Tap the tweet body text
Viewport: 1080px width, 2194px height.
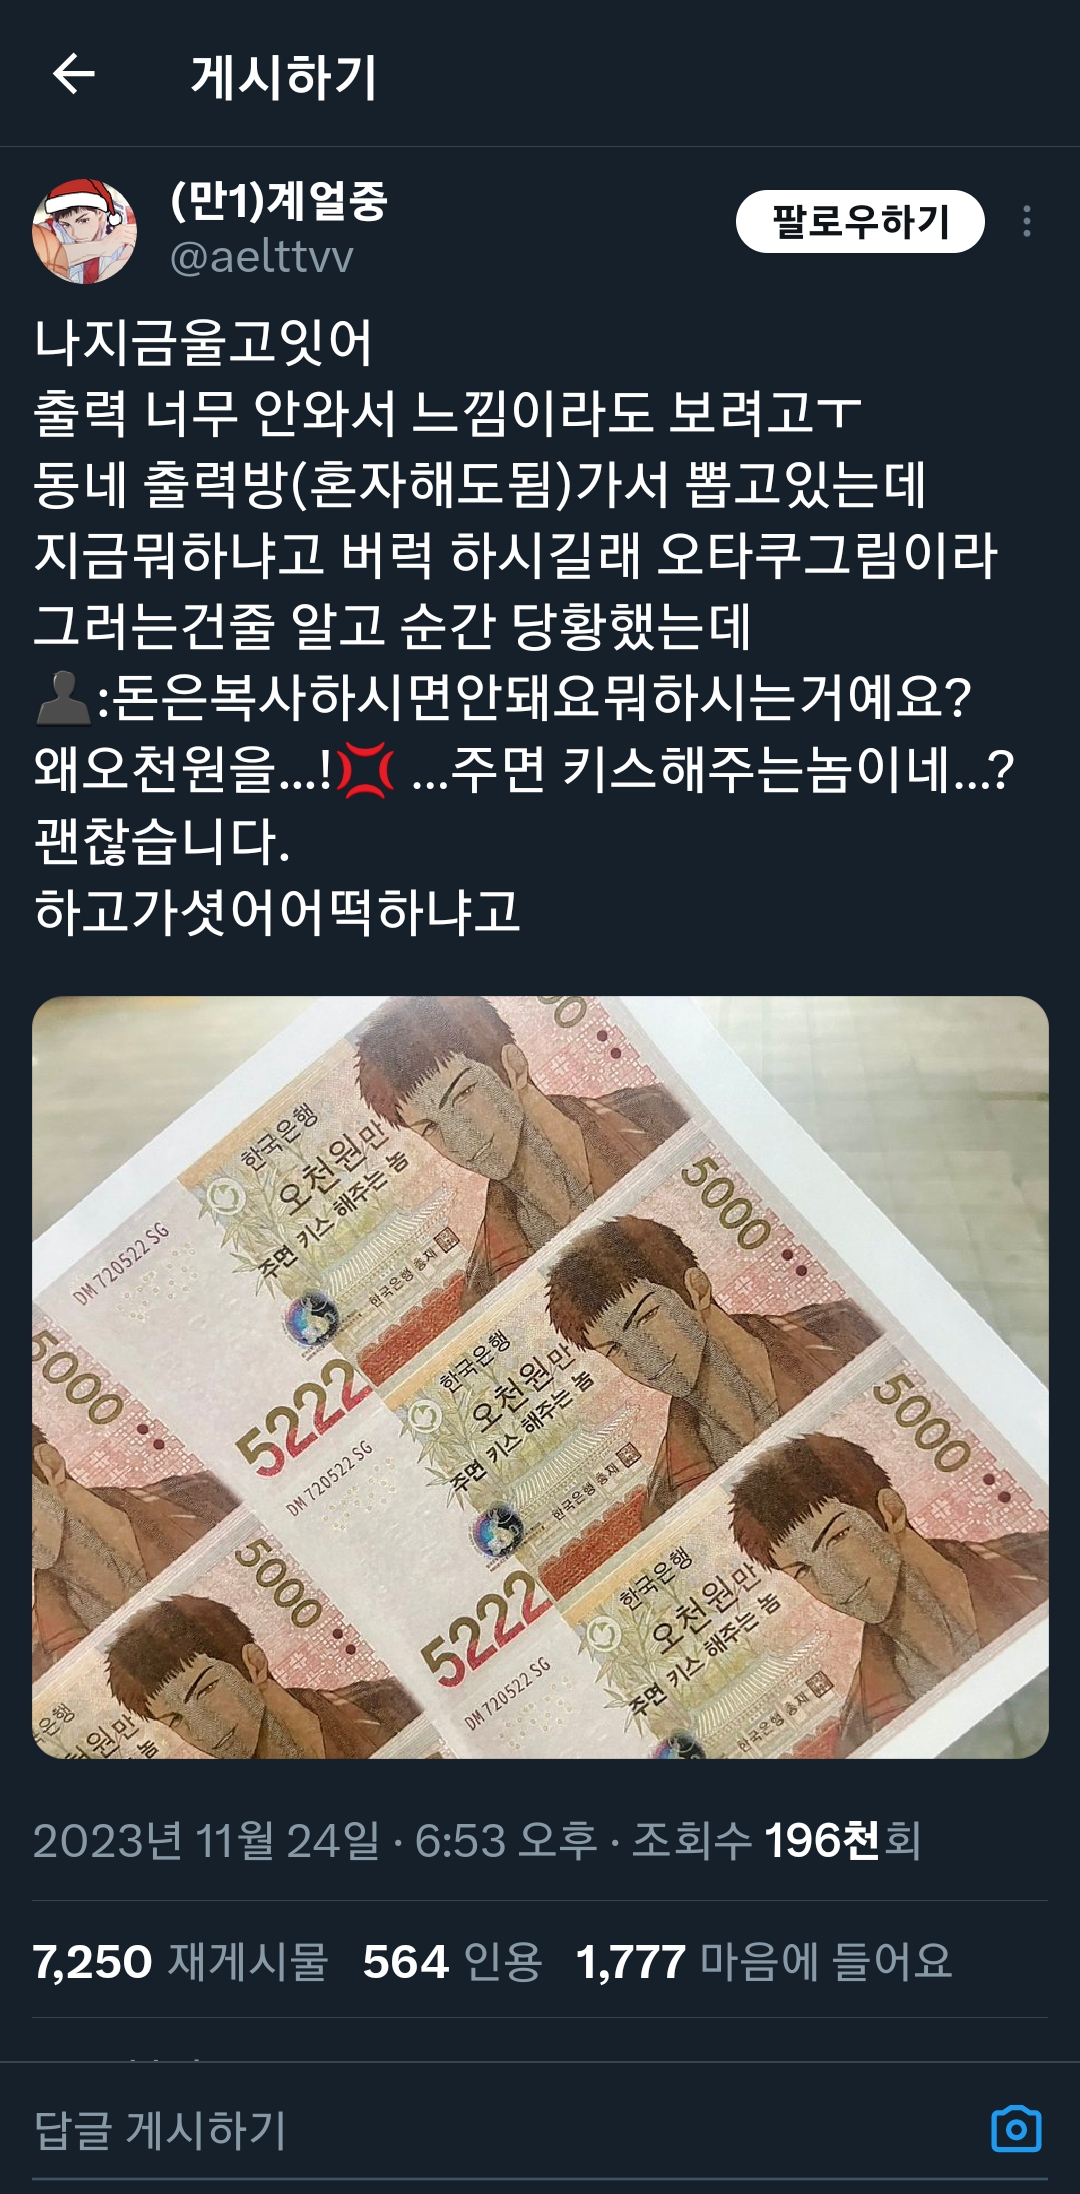pos(523,627)
